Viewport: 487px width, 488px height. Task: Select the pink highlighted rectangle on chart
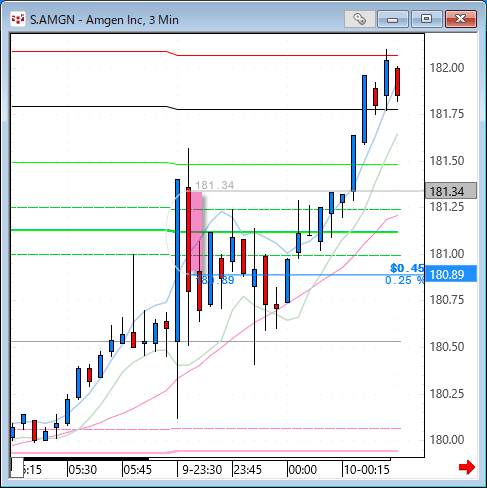coord(196,232)
